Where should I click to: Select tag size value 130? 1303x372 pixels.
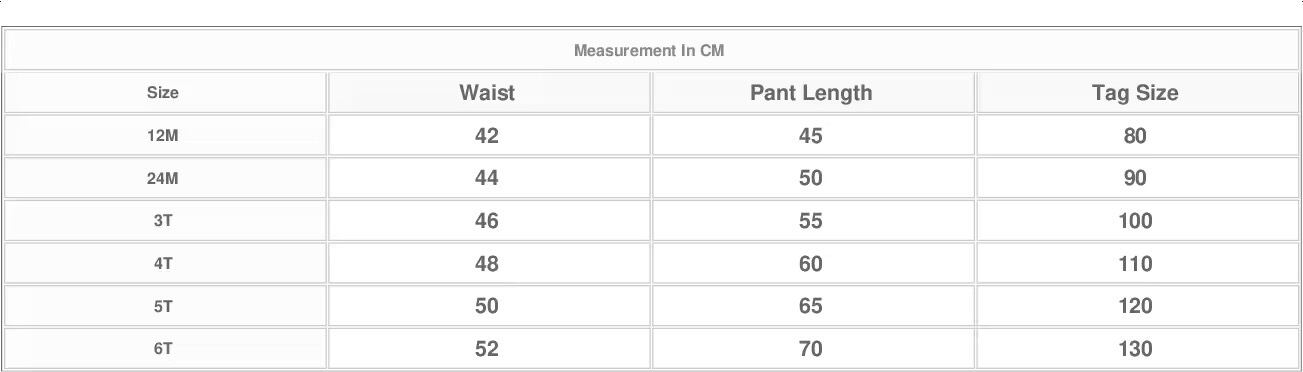pyautogui.click(x=1135, y=349)
